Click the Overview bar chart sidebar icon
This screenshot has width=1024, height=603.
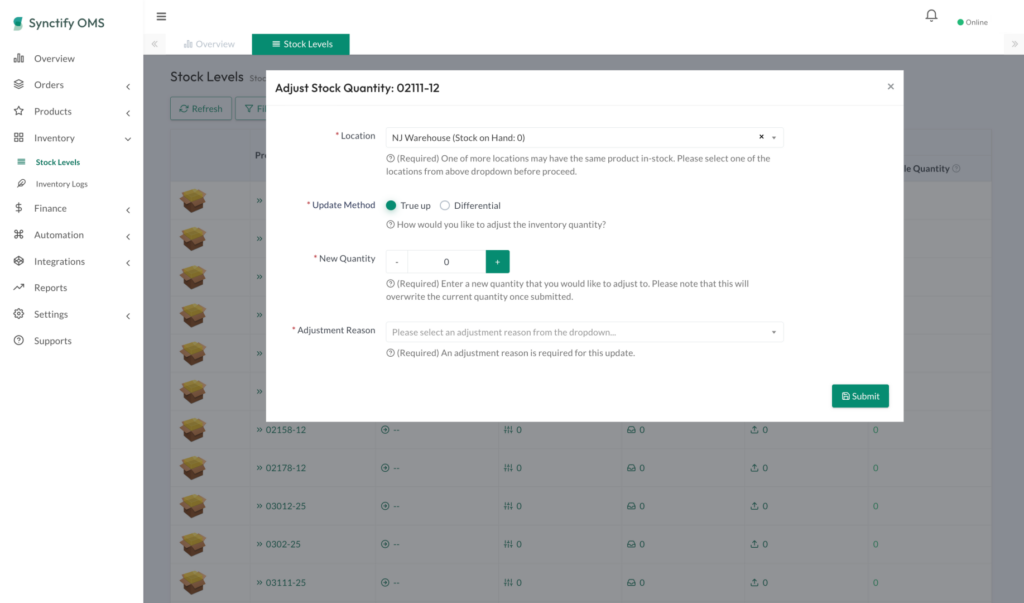[x=19, y=58]
